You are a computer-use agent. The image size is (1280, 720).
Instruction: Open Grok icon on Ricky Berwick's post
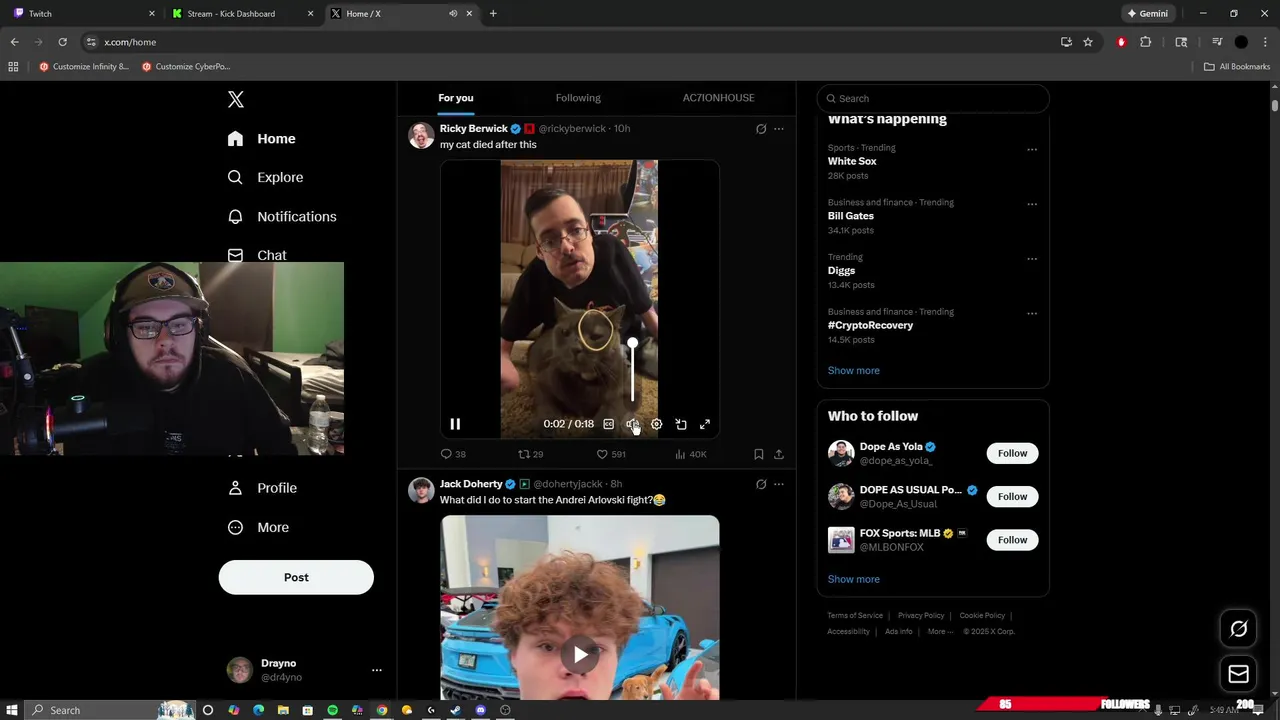(x=761, y=129)
